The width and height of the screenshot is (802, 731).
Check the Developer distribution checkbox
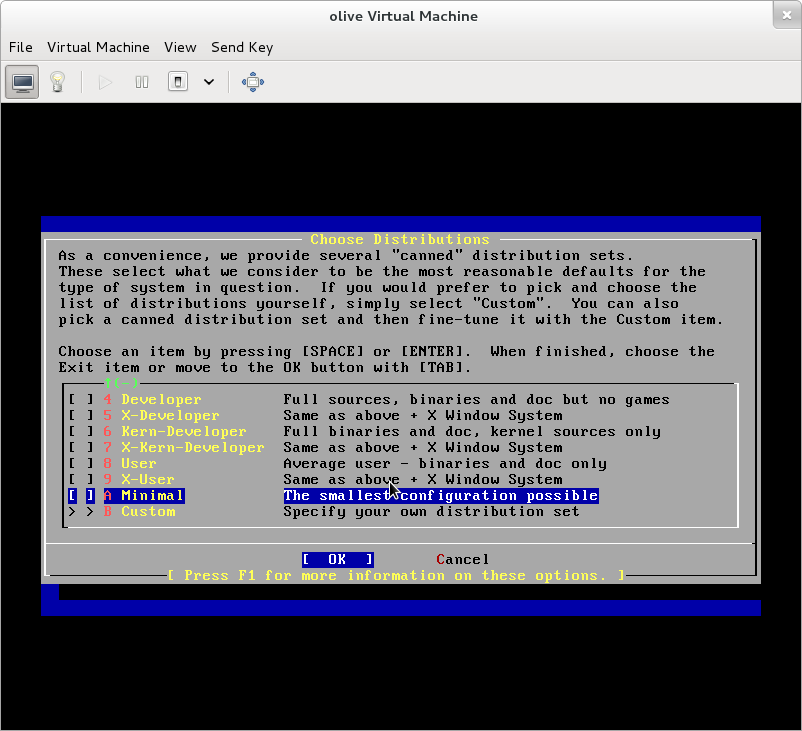tap(80, 400)
